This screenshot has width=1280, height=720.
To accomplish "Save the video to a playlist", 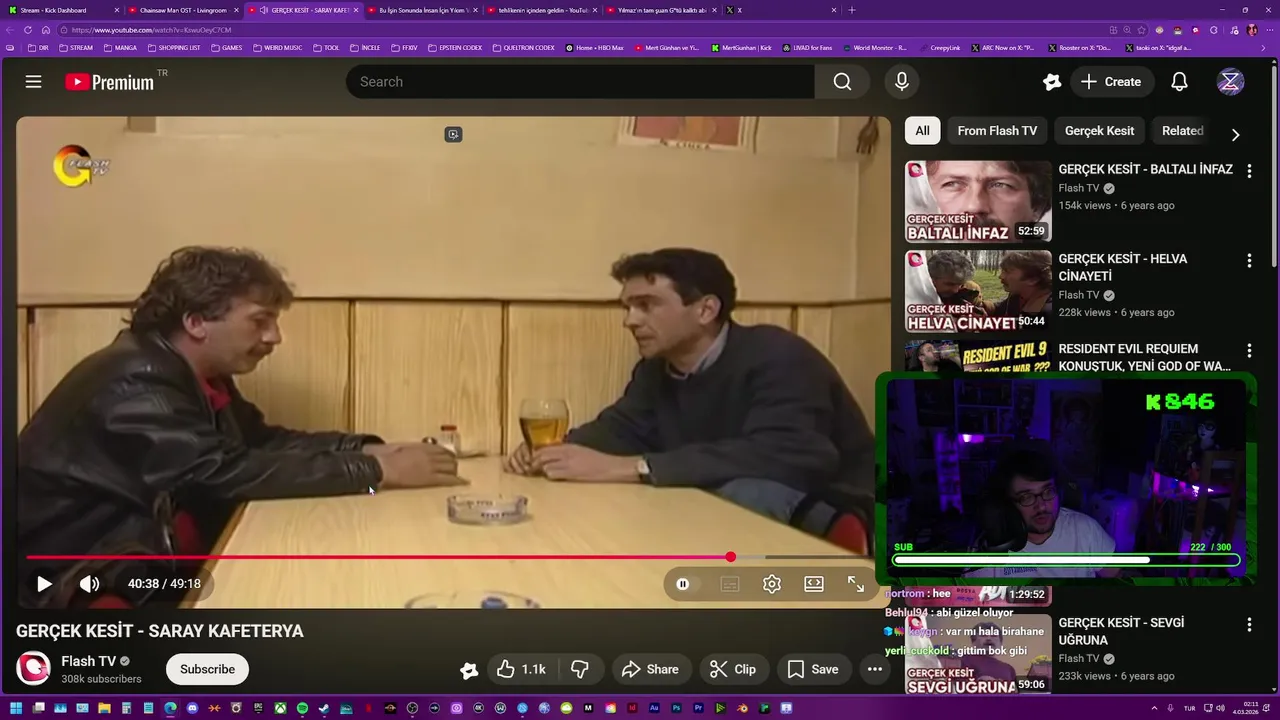I will [813, 669].
